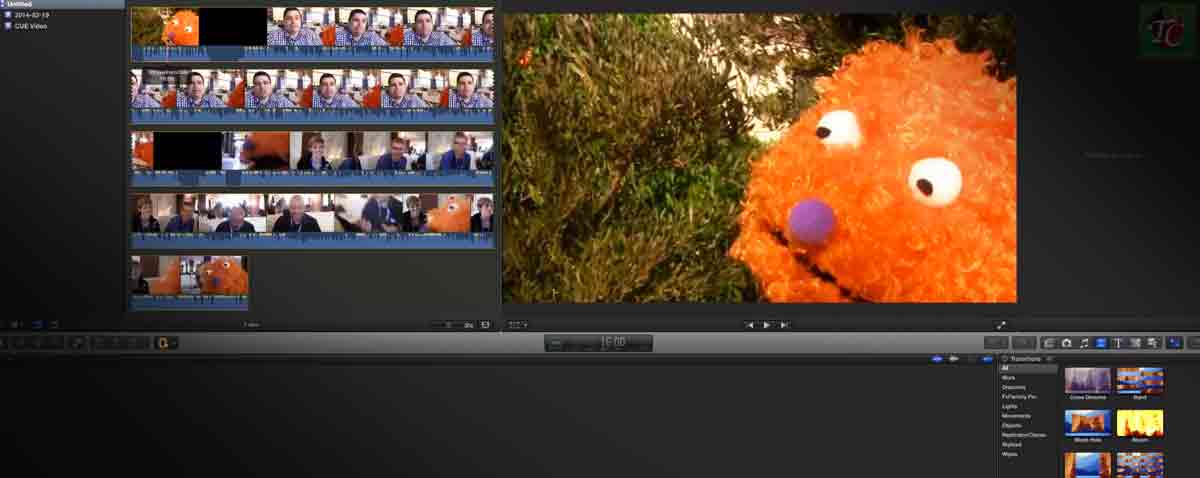Toggle video skimming in the timeline

coord(937,358)
